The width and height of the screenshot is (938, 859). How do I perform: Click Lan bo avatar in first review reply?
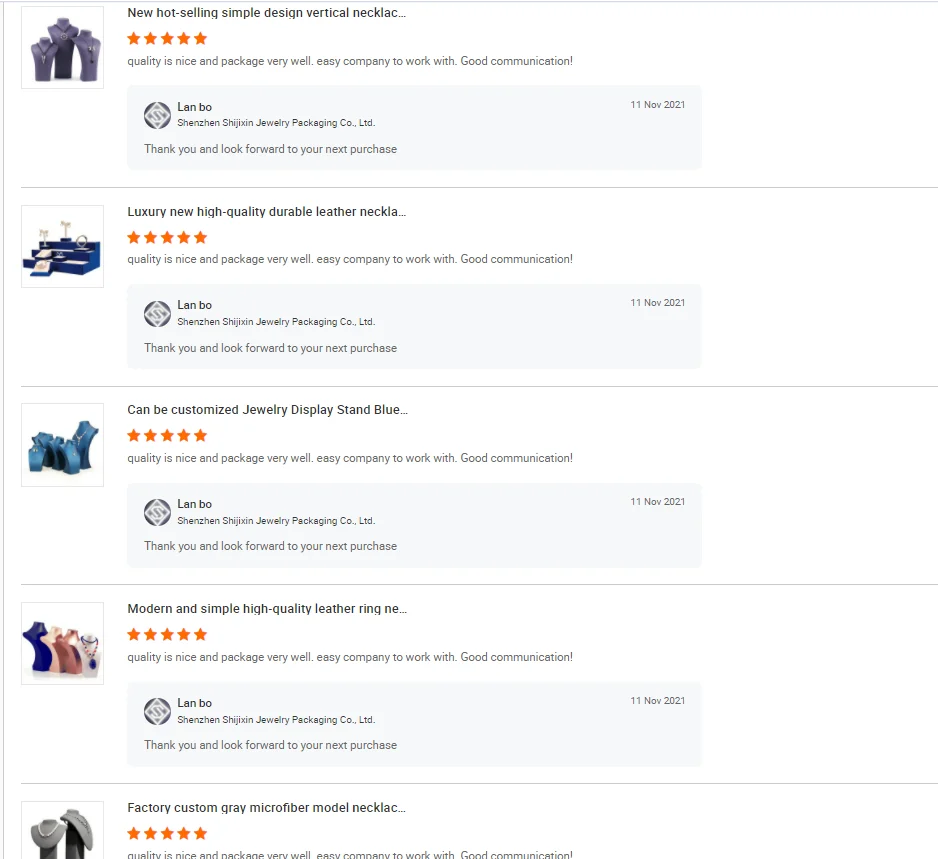click(x=157, y=115)
